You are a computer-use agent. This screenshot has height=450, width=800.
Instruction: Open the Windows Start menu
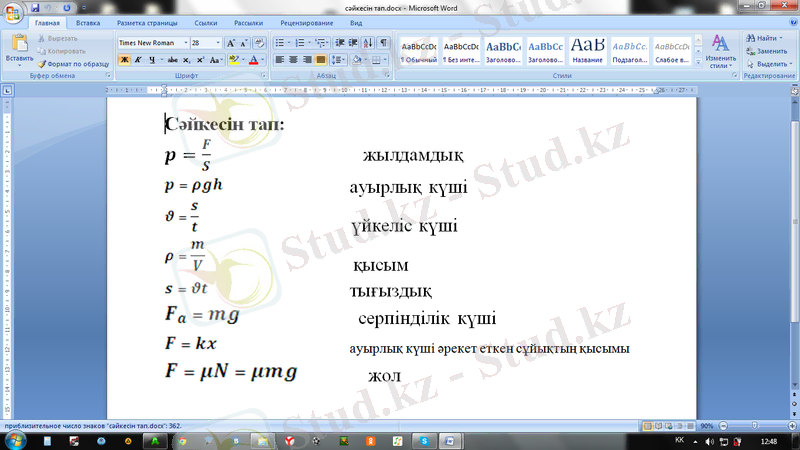[15, 440]
